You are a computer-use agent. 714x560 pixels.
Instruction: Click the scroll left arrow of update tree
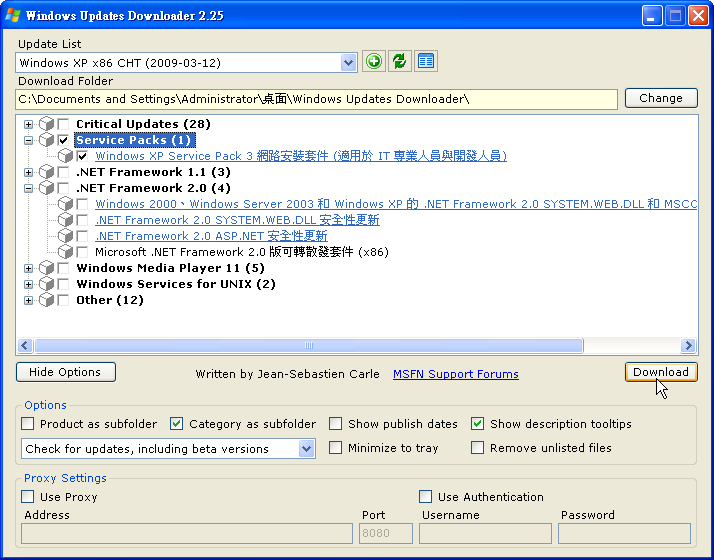[25, 346]
